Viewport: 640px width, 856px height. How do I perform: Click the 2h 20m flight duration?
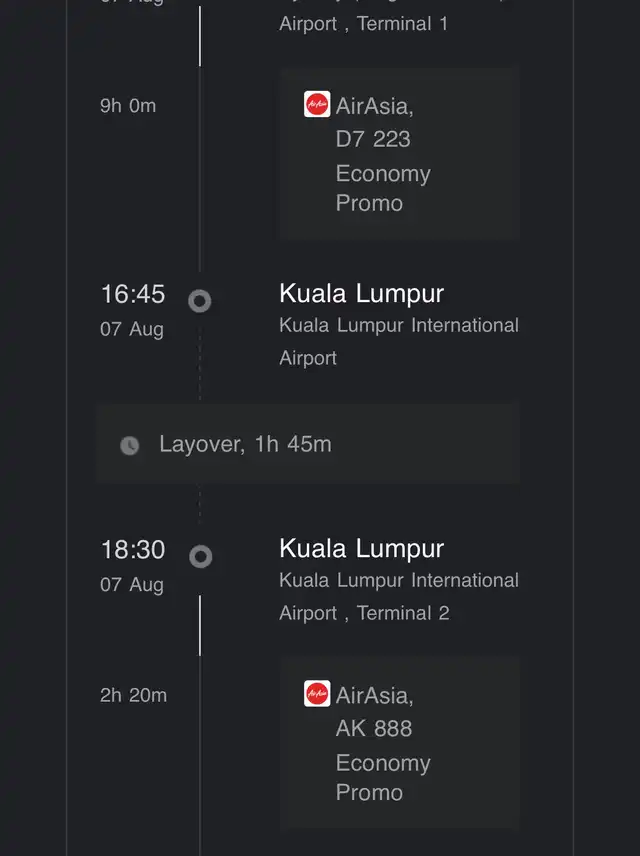[x=133, y=695]
